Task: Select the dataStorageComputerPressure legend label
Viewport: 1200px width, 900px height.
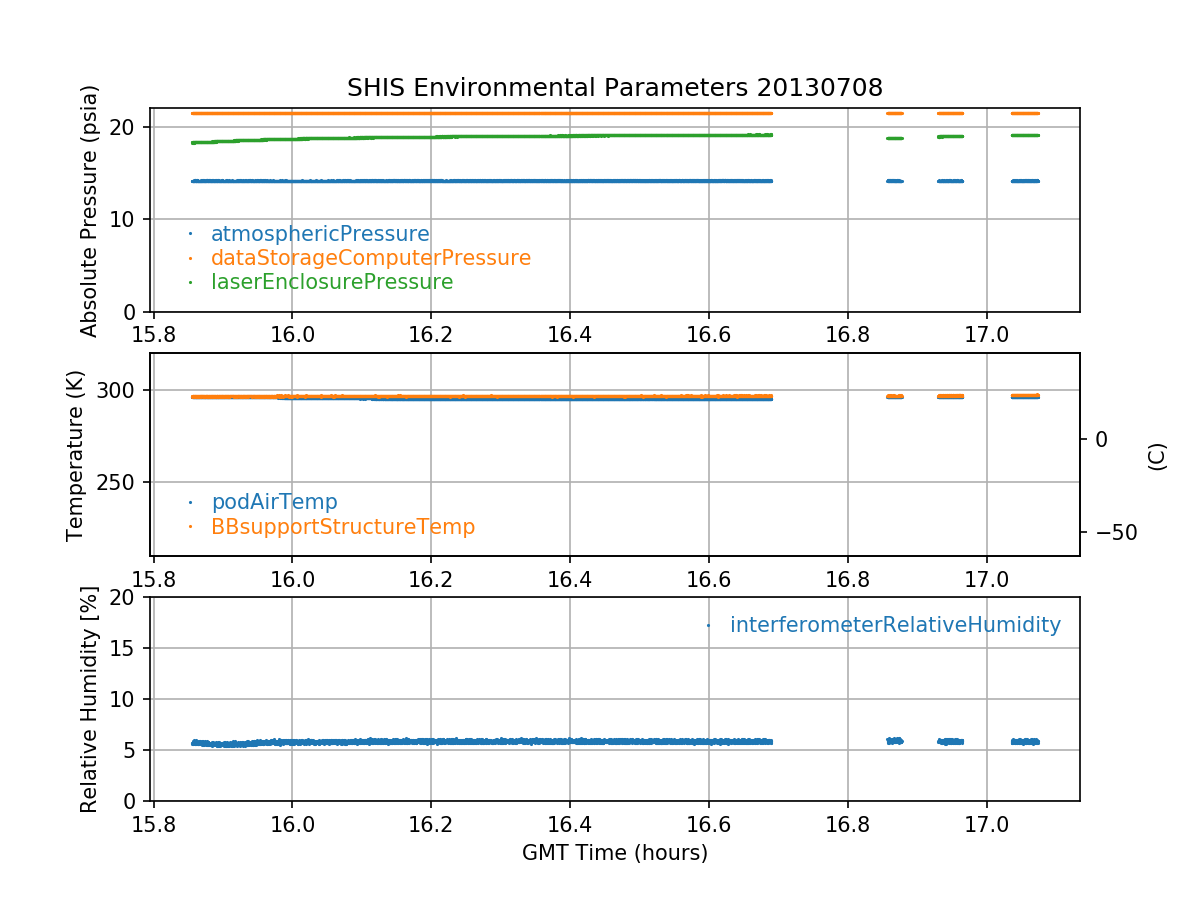Action: (370, 258)
